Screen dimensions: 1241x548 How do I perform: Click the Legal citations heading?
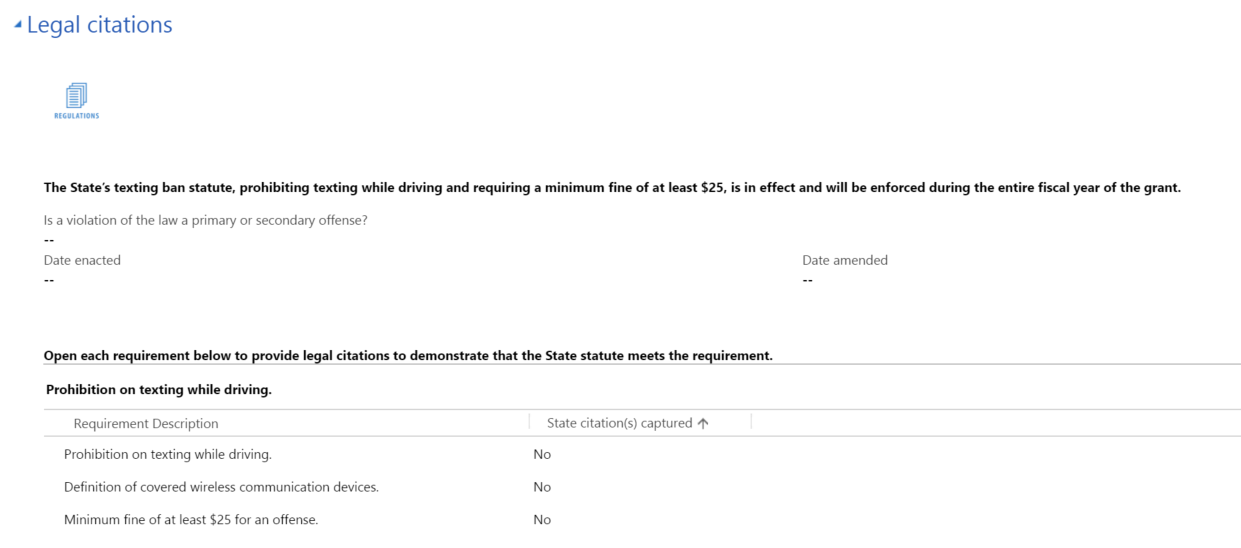pos(99,25)
